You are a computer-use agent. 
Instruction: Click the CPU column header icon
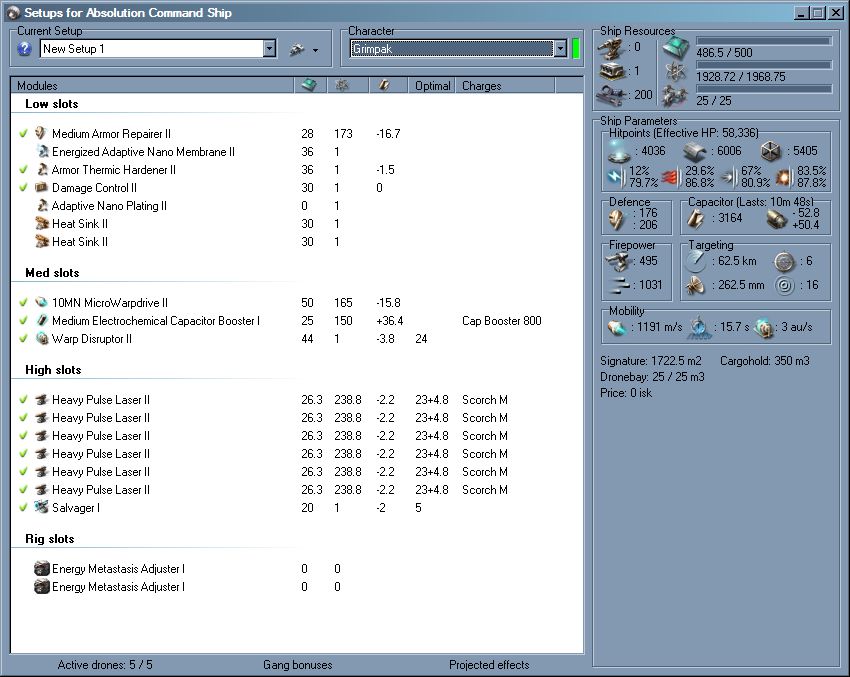click(309, 85)
